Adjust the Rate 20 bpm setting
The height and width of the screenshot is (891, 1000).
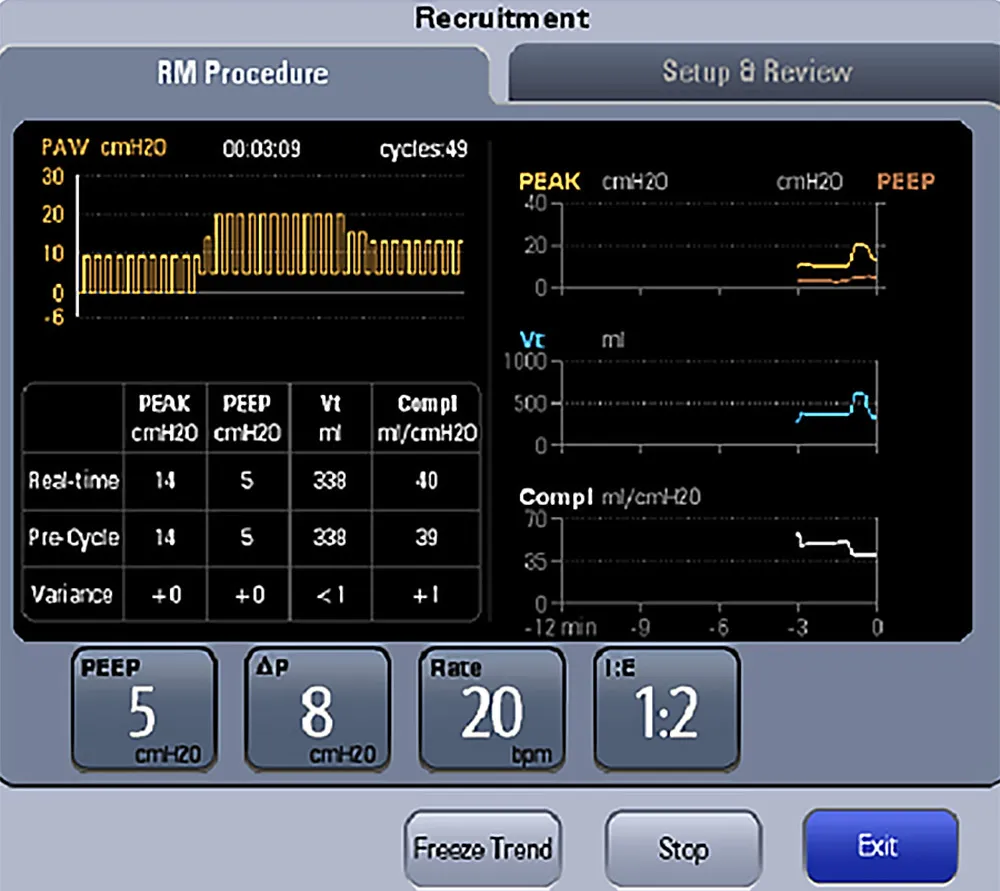coord(491,710)
